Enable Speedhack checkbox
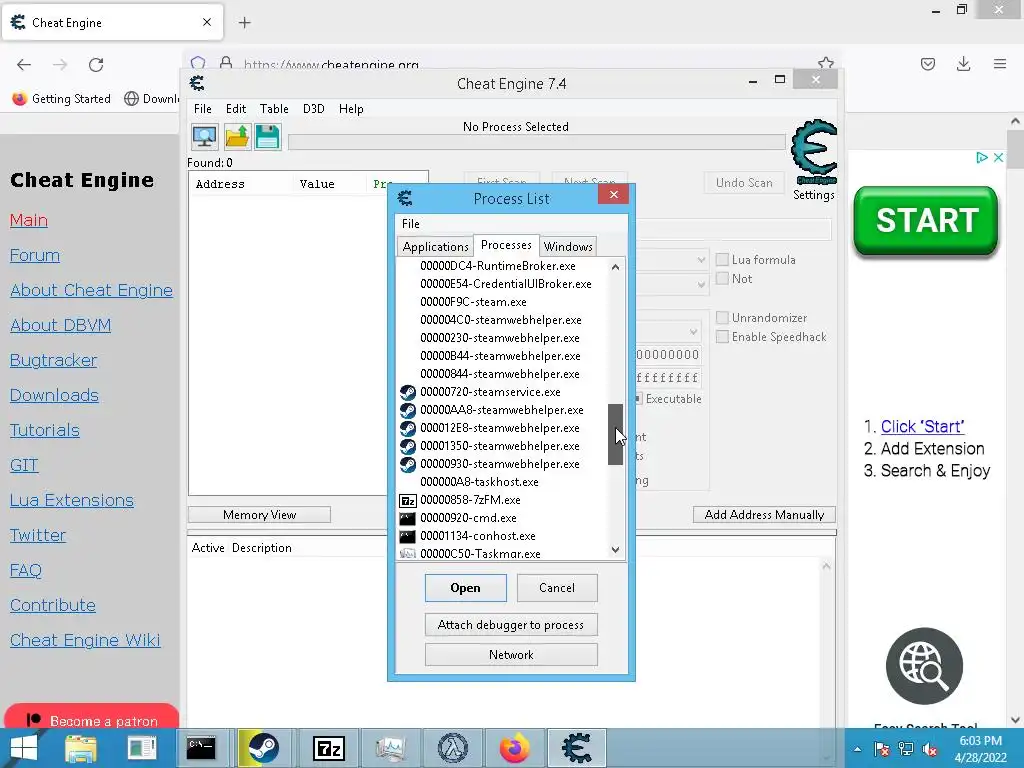 click(x=722, y=337)
